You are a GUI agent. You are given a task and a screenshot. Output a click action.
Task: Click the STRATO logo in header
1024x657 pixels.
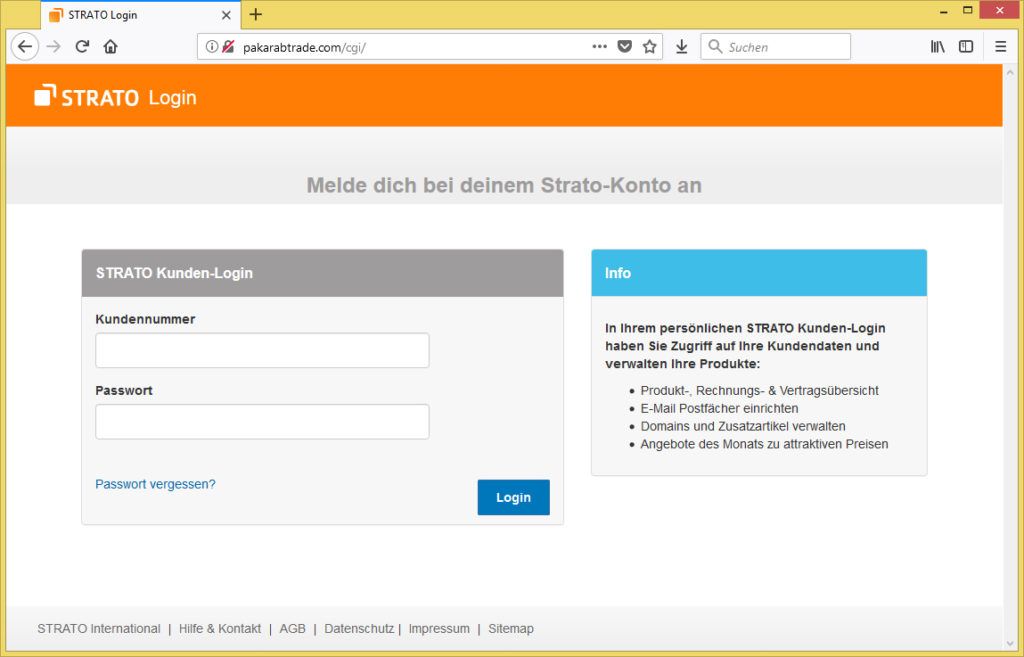87,96
